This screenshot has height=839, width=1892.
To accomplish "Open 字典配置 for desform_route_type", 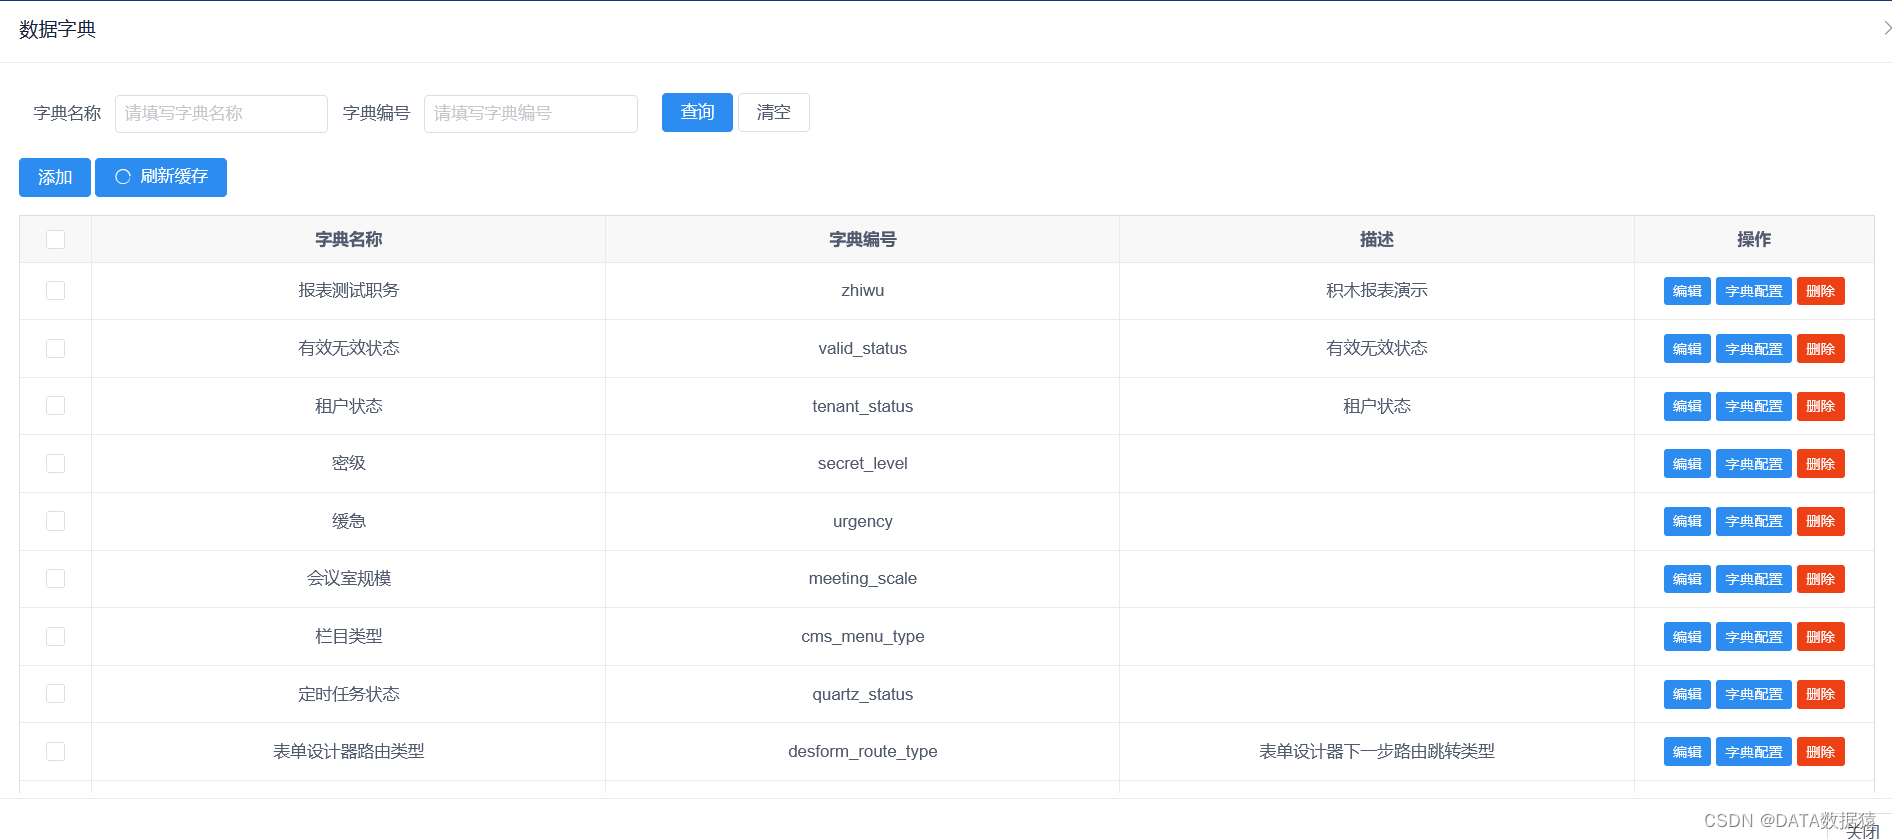I will click(1754, 752).
